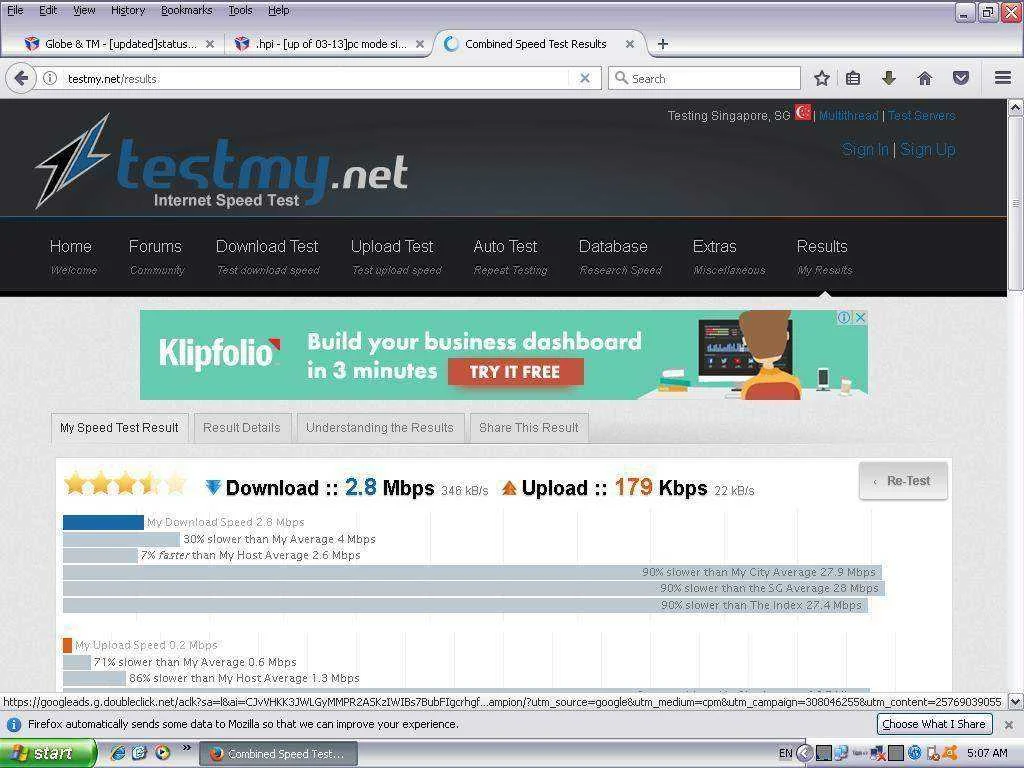Click the blue Download arrow icon
Viewport: 1024px width, 768px height.
coord(213,487)
